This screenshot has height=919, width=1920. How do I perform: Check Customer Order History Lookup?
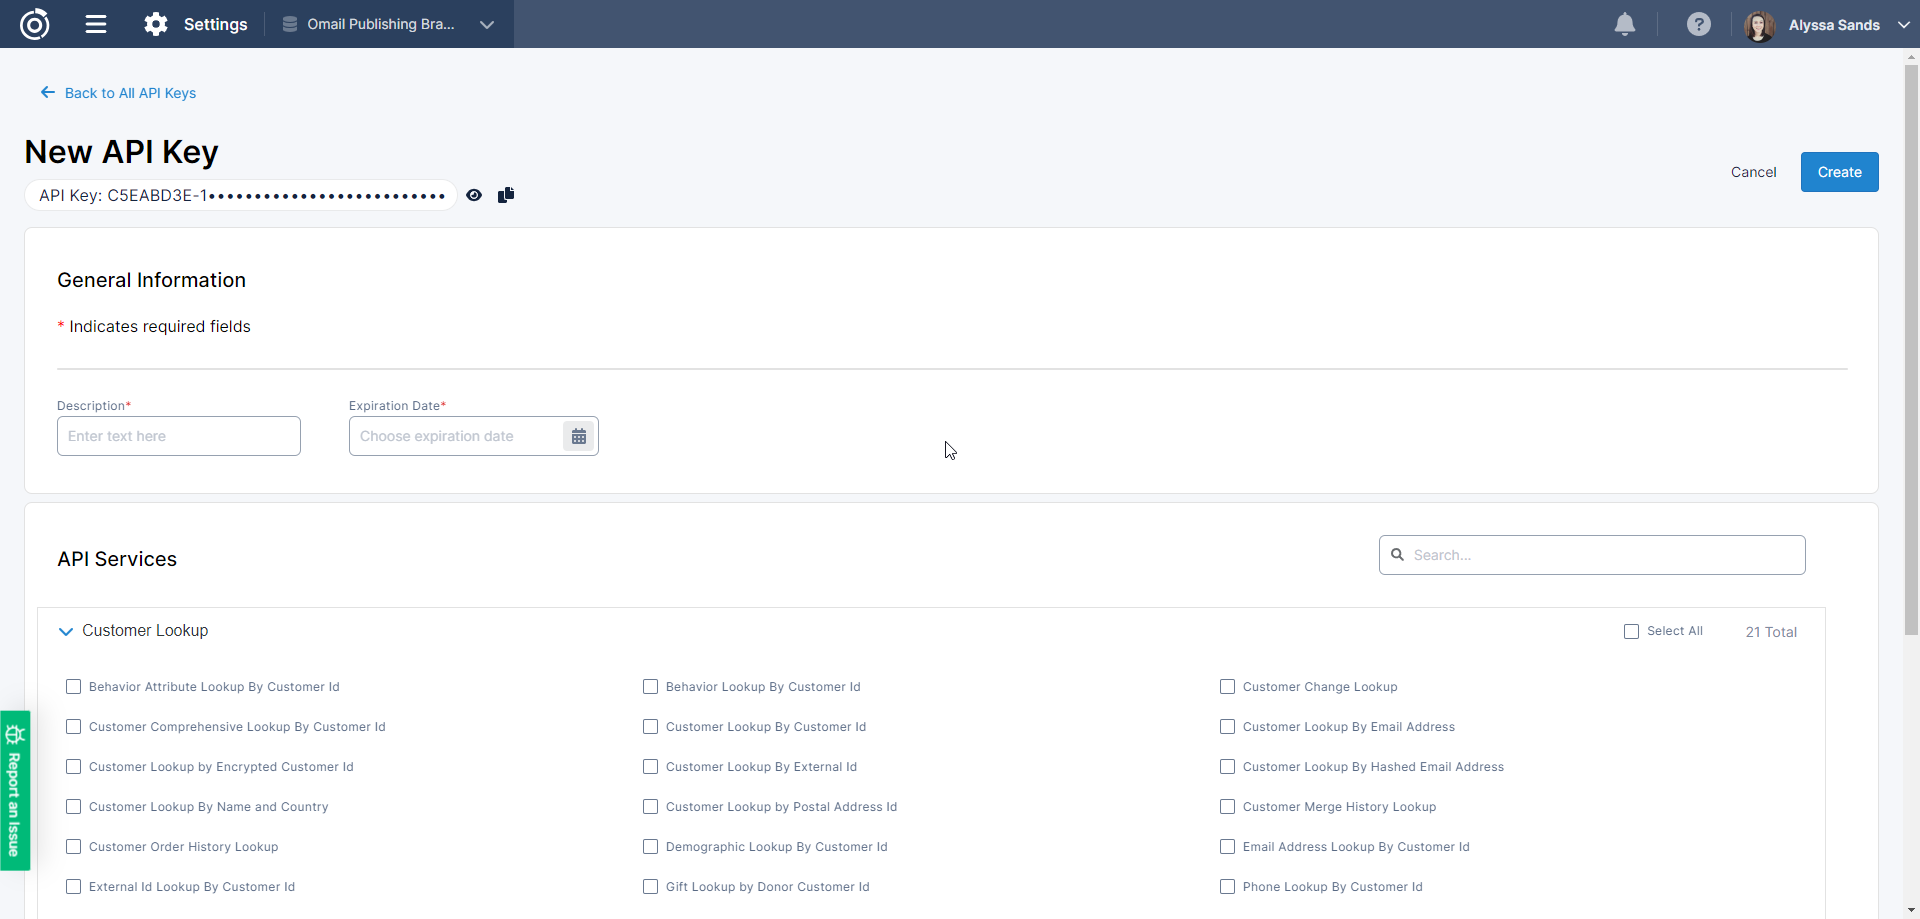coord(73,847)
